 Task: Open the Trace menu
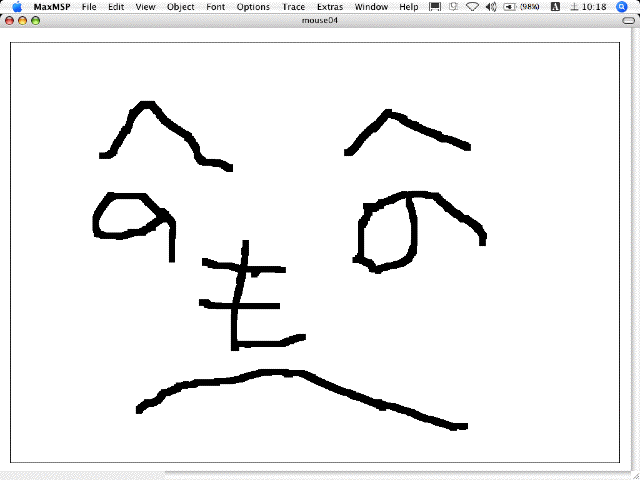click(293, 7)
